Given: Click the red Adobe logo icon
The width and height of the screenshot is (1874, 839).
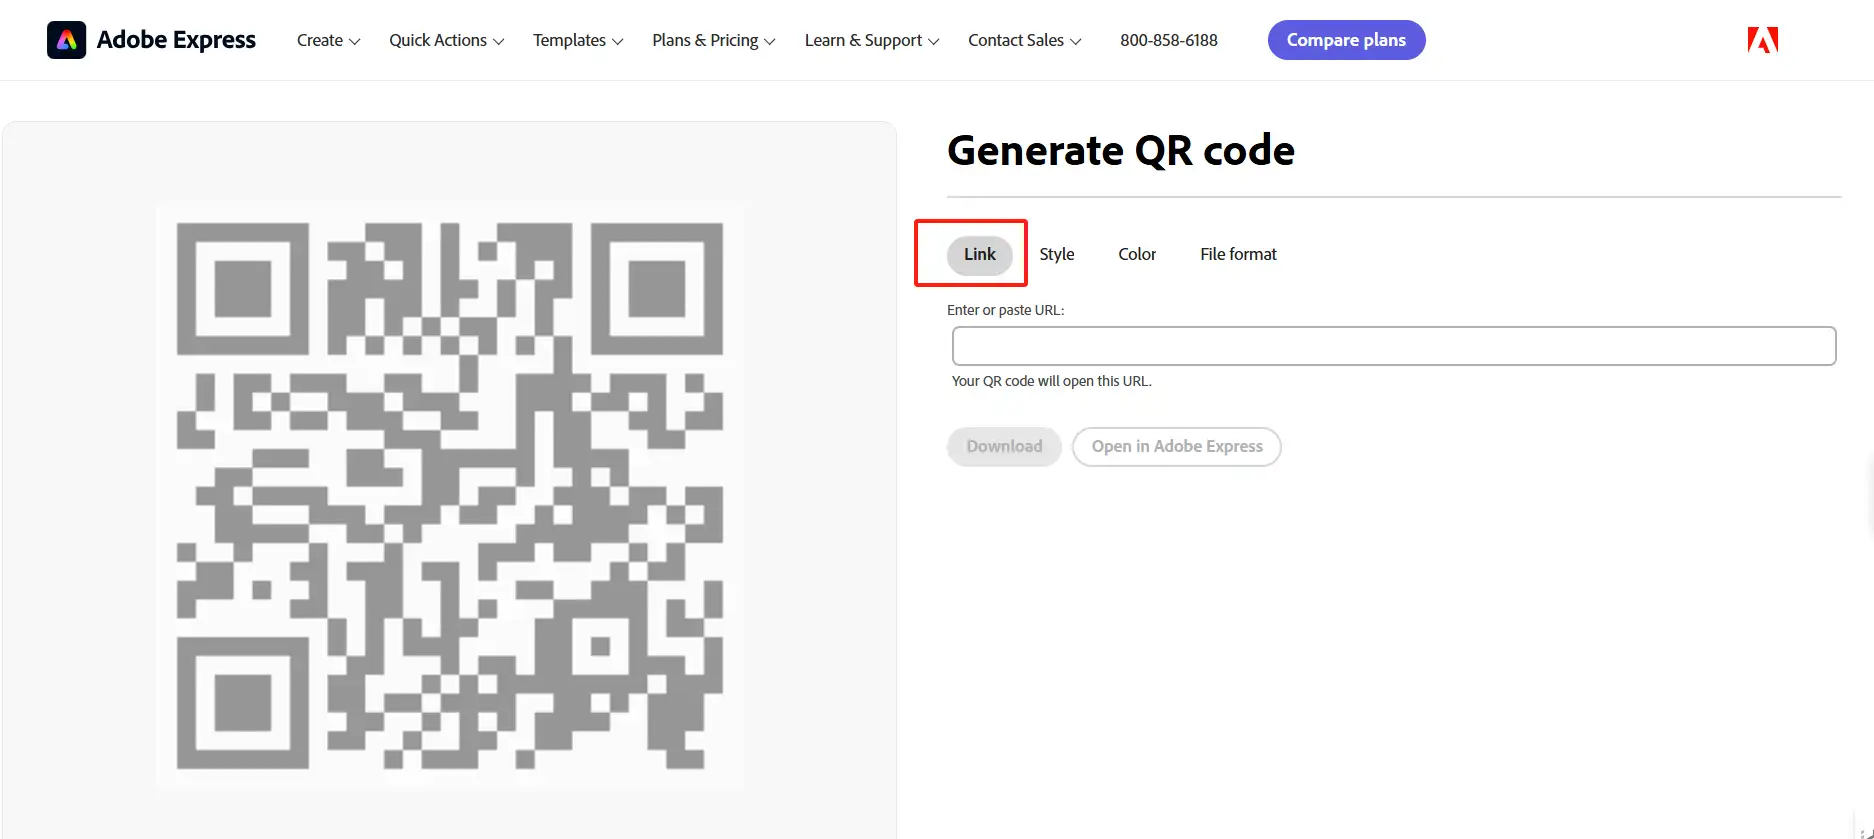Looking at the screenshot, I should (1762, 40).
